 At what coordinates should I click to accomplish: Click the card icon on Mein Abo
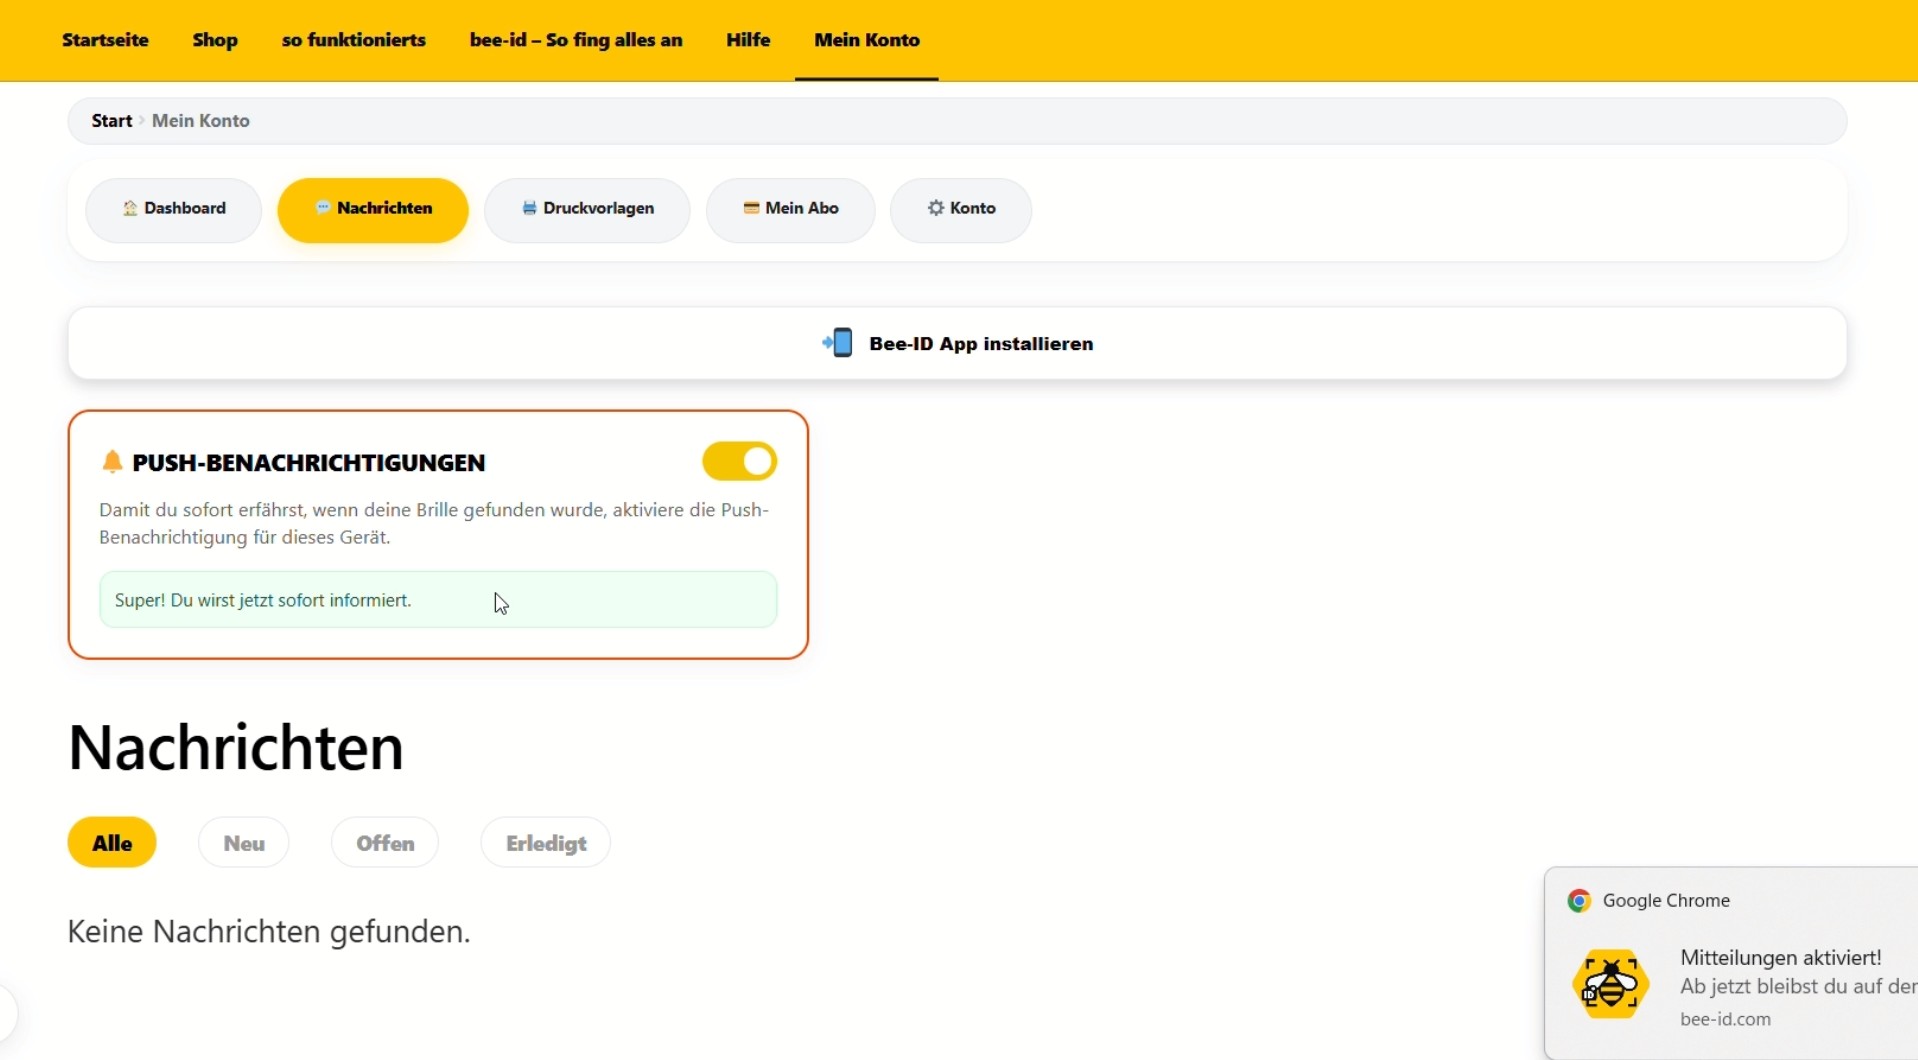tap(751, 208)
